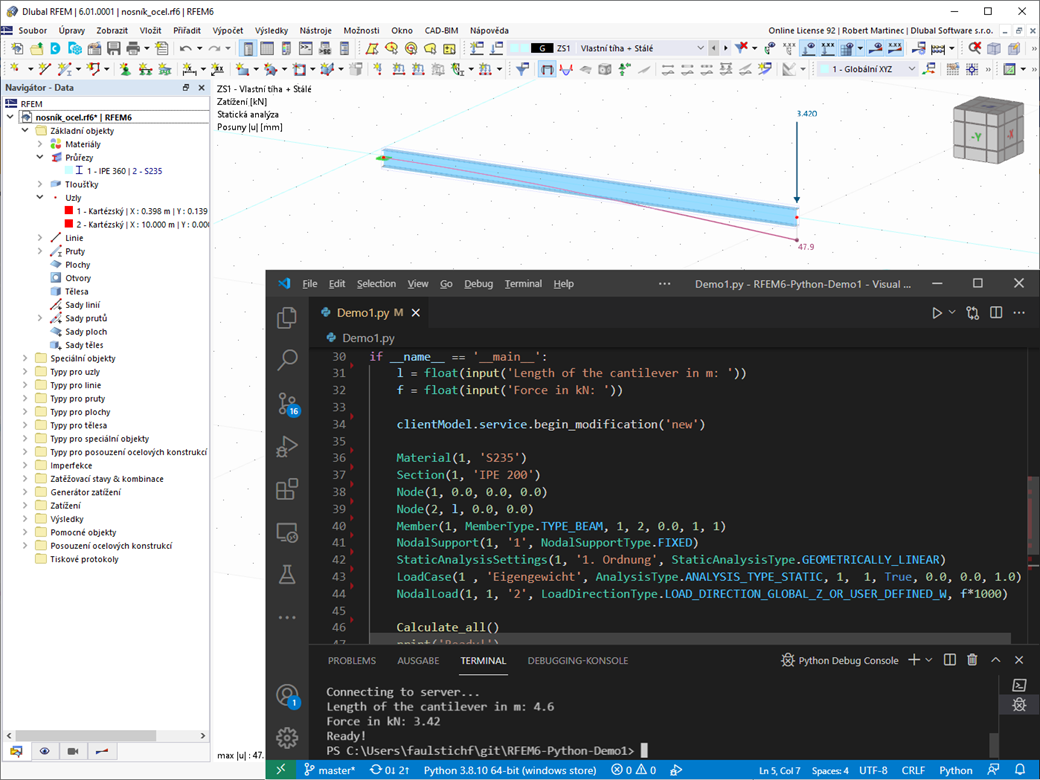Click the Run Python File play button
The width and height of the screenshot is (1040, 780).
click(939, 312)
